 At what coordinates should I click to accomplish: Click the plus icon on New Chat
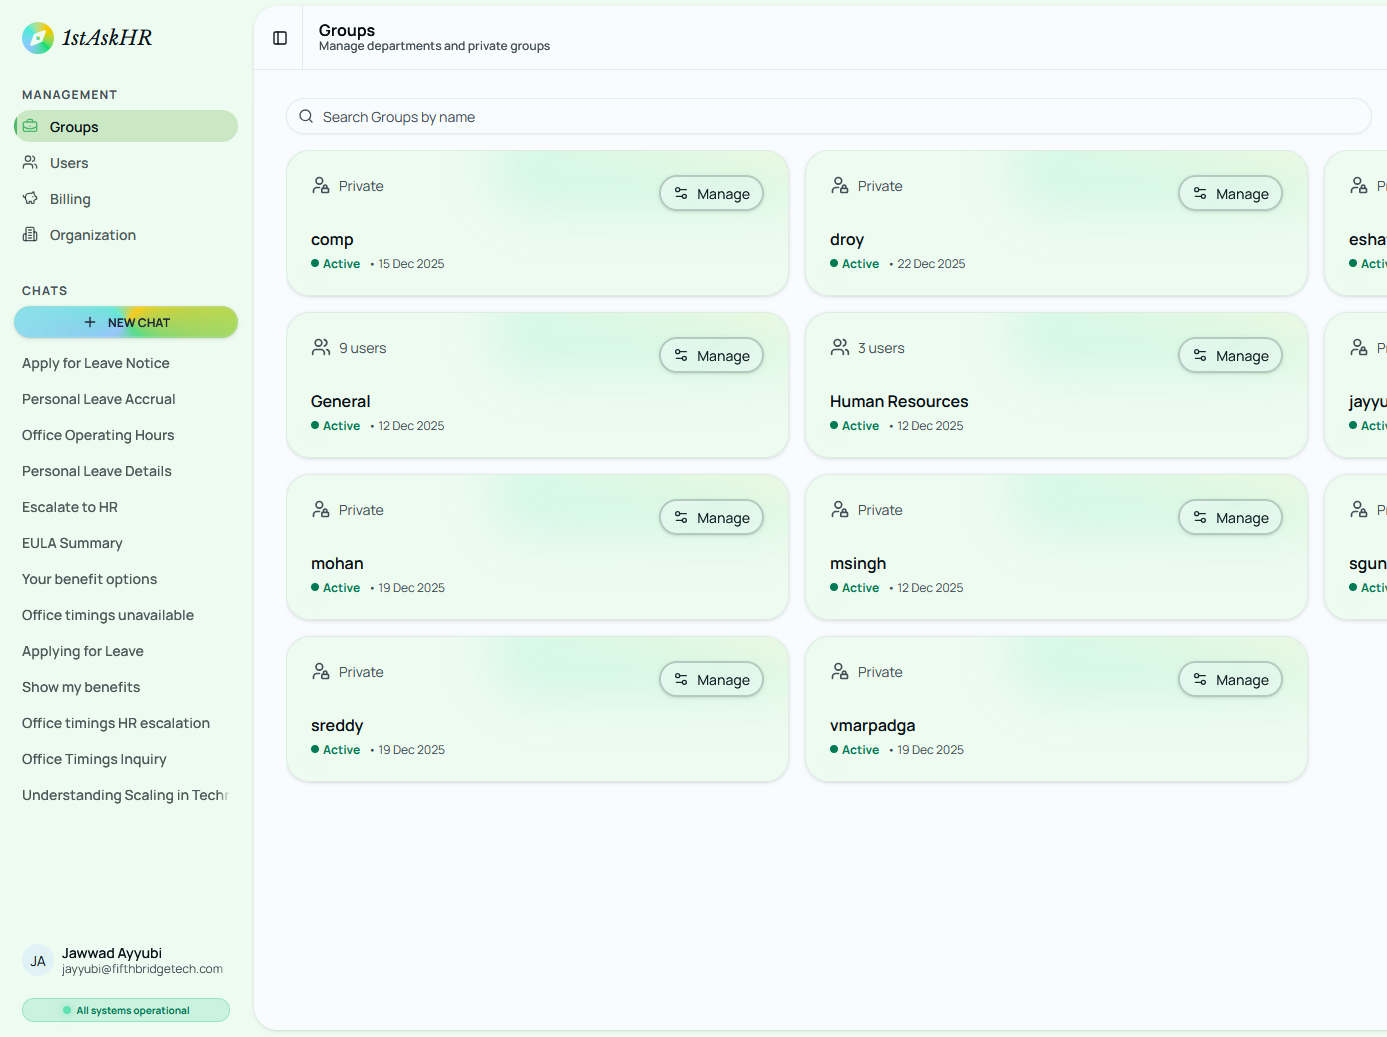(x=90, y=322)
